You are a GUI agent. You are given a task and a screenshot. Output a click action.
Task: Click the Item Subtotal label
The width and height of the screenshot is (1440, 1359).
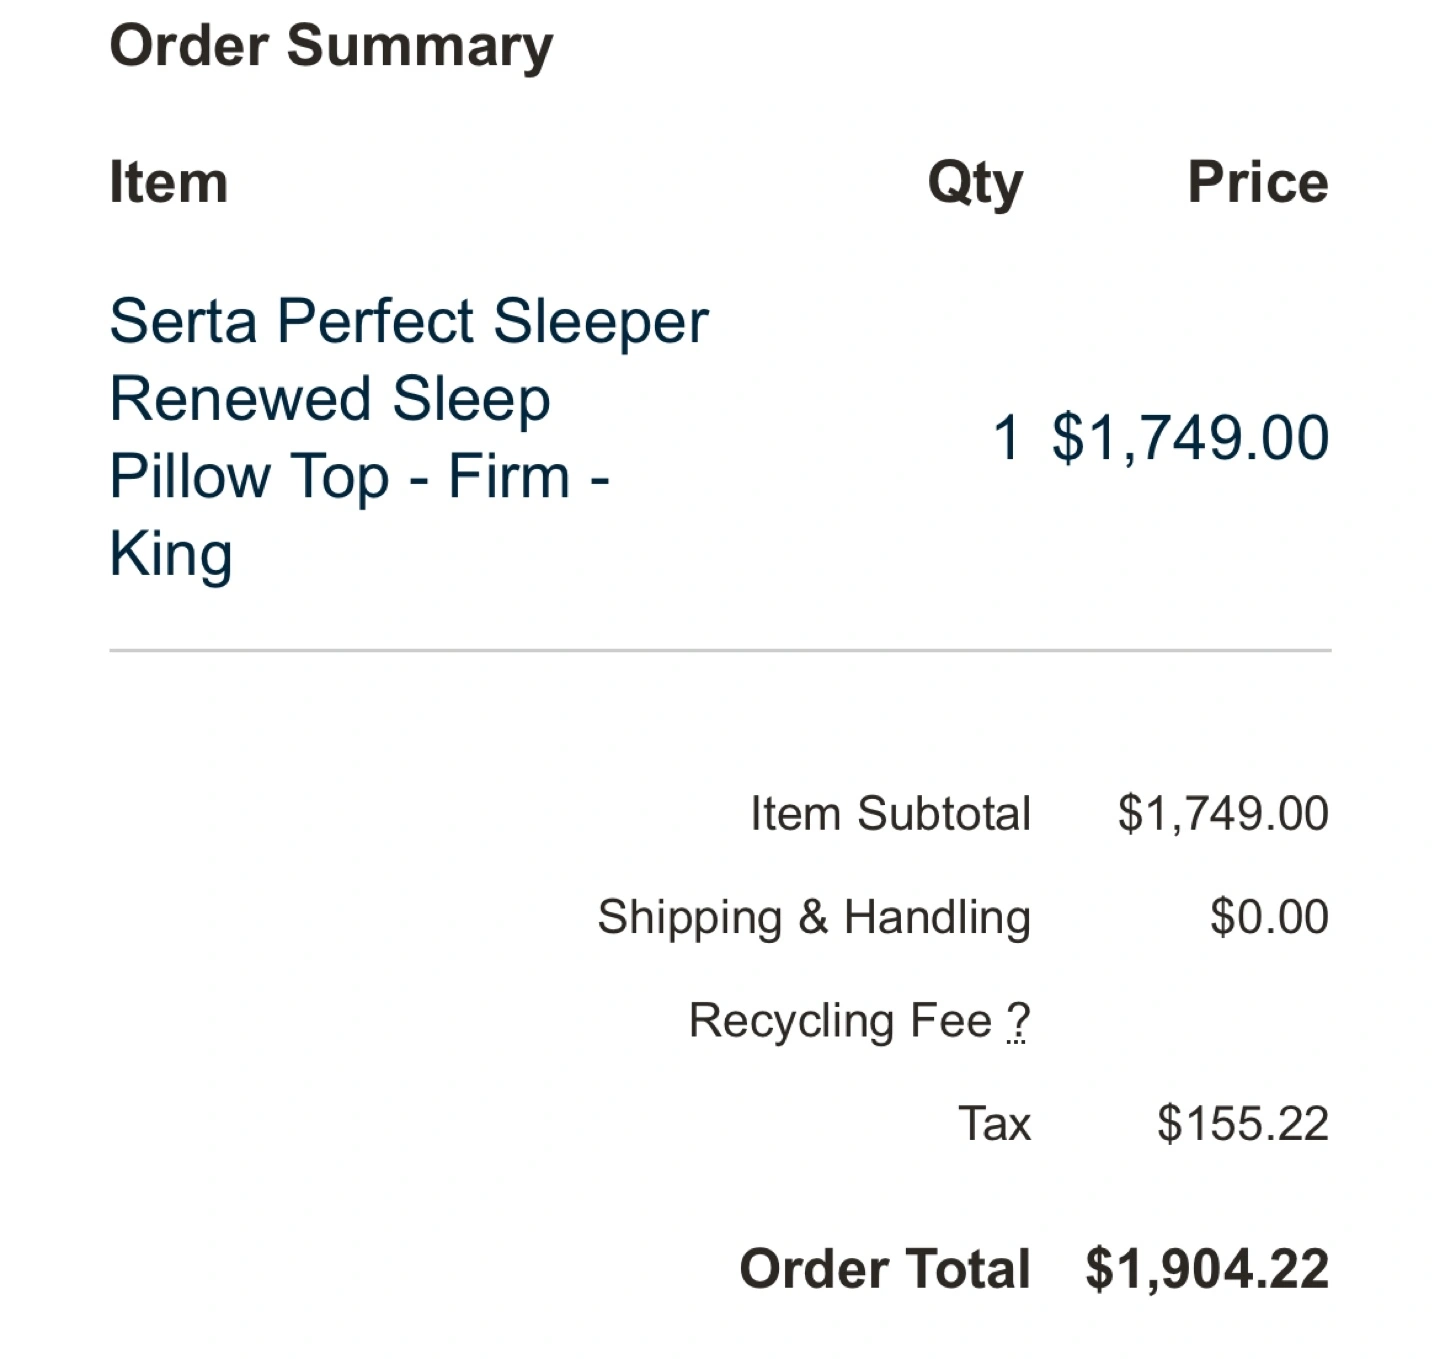tap(890, 814)
